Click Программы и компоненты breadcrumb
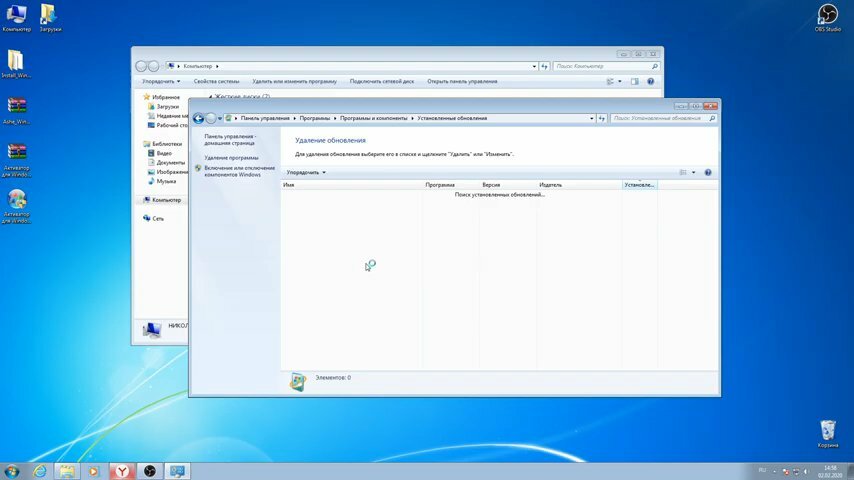This screenshot has width=854, height=480. (374, 118)
